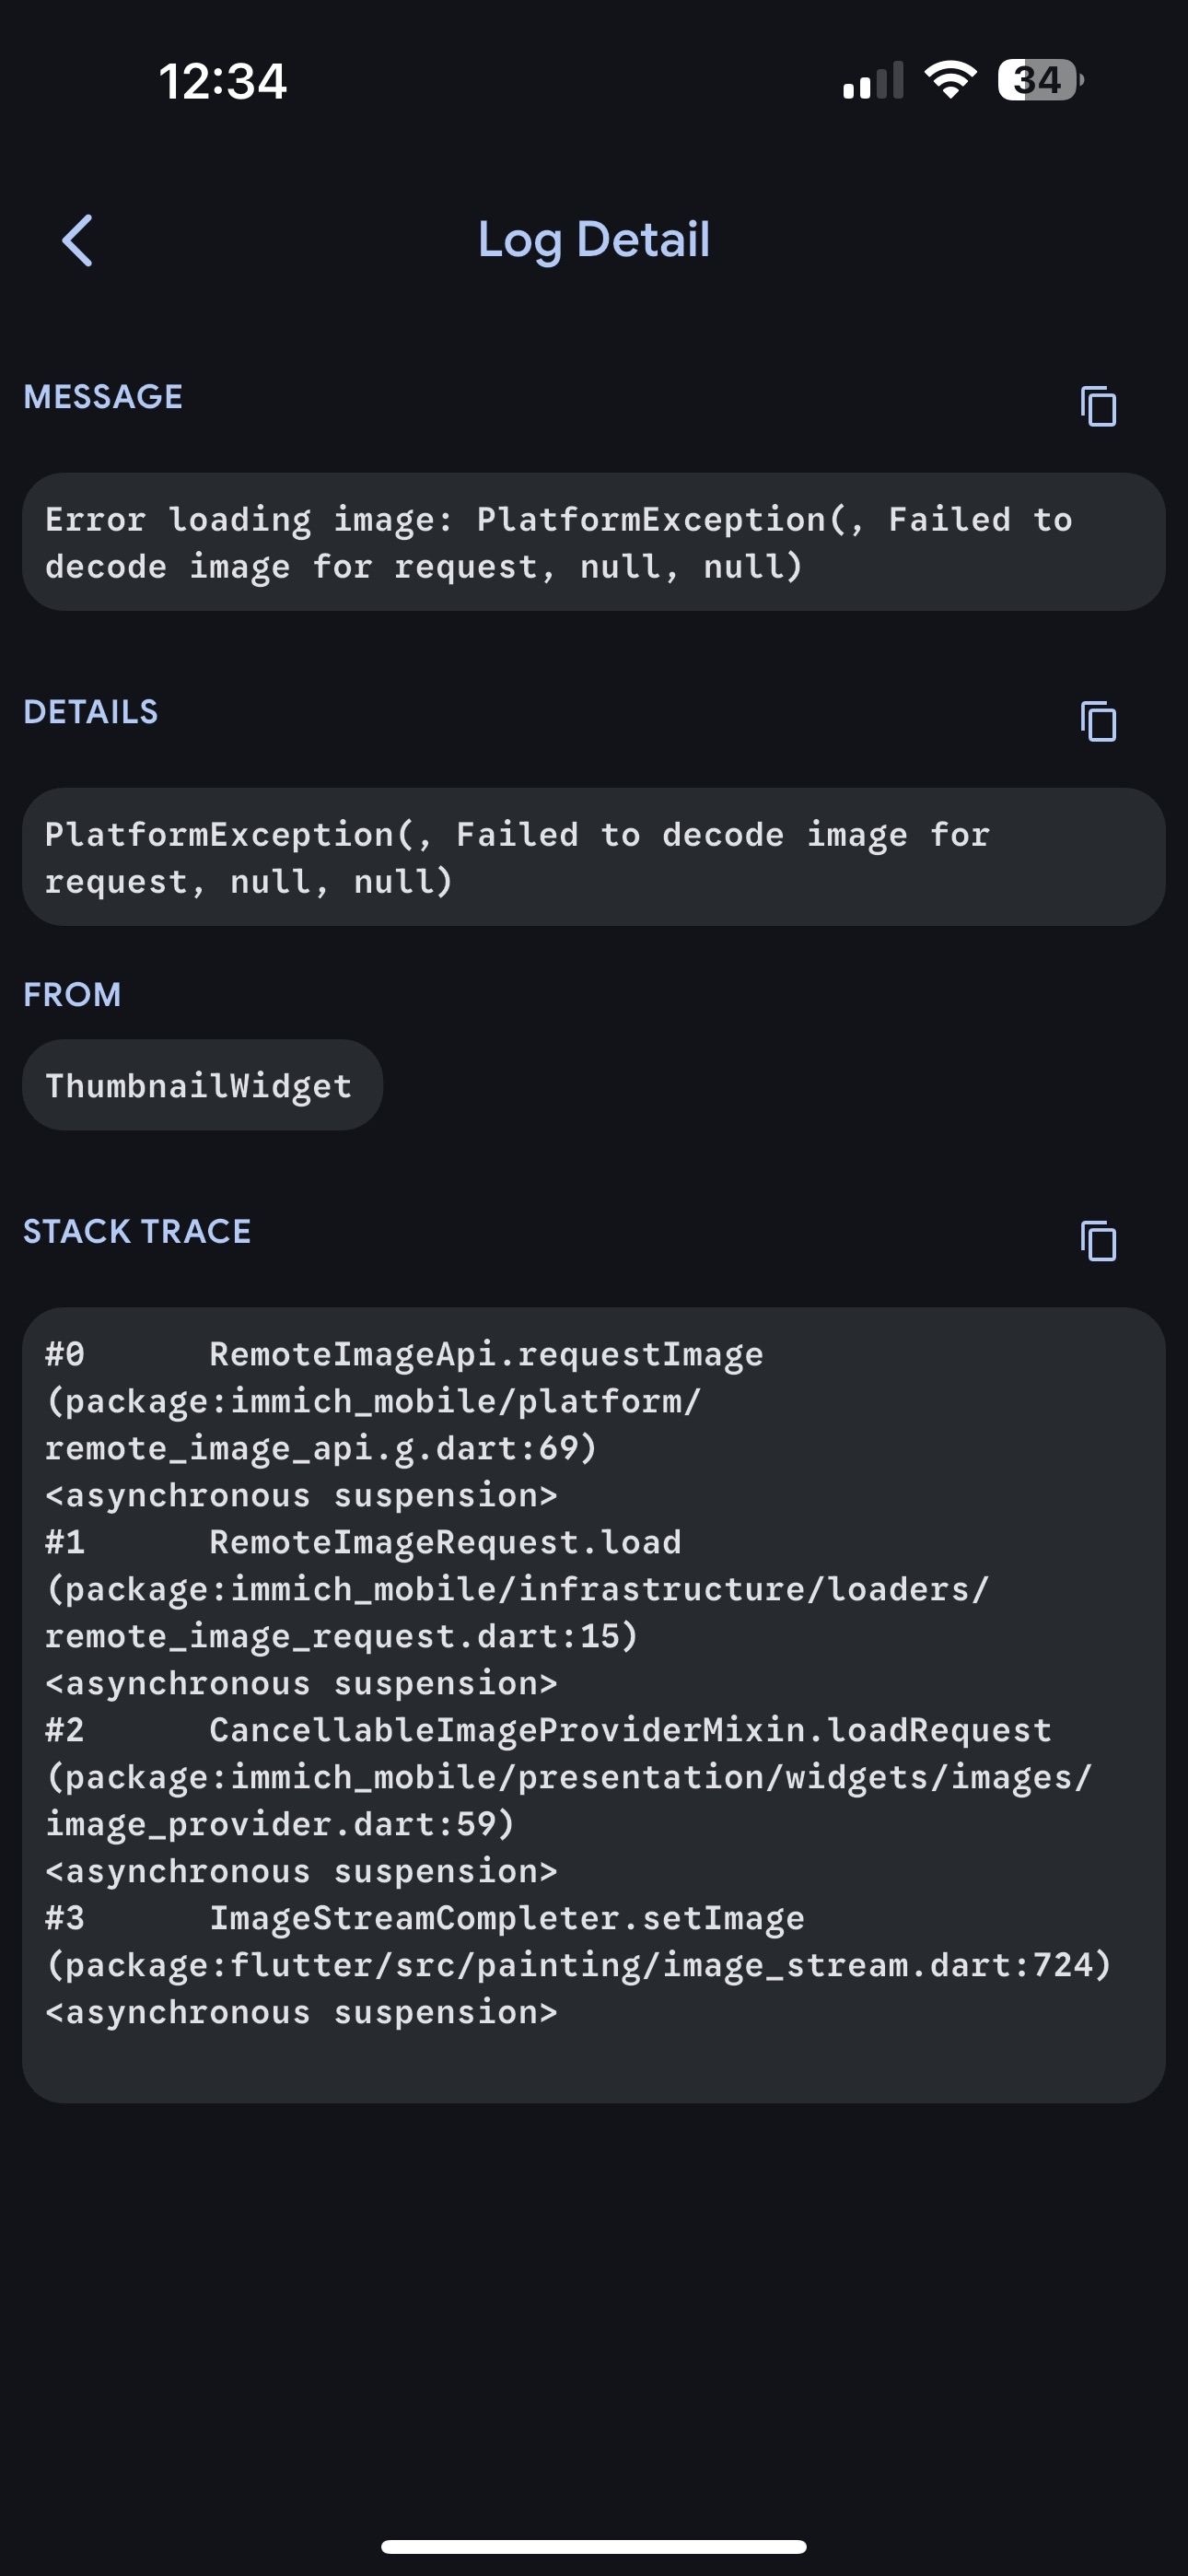The image size is (1188, 2576).
Task: Copy the stack trace to clipboard
Action: 1098,1241
